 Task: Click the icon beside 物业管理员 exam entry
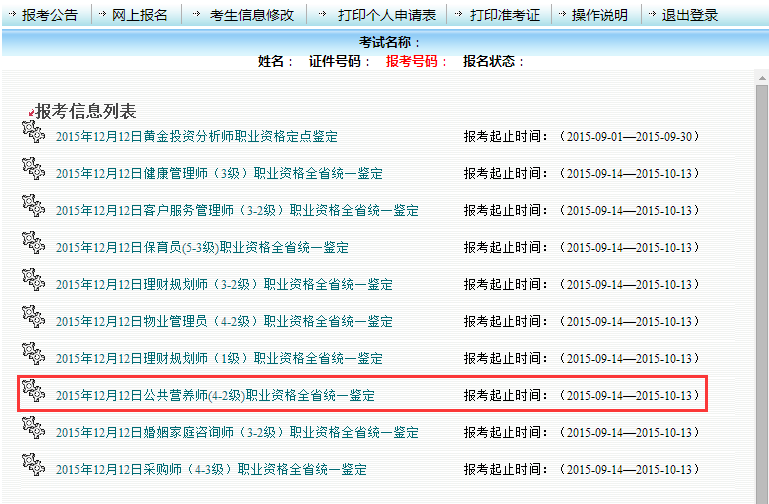point(33,319)
